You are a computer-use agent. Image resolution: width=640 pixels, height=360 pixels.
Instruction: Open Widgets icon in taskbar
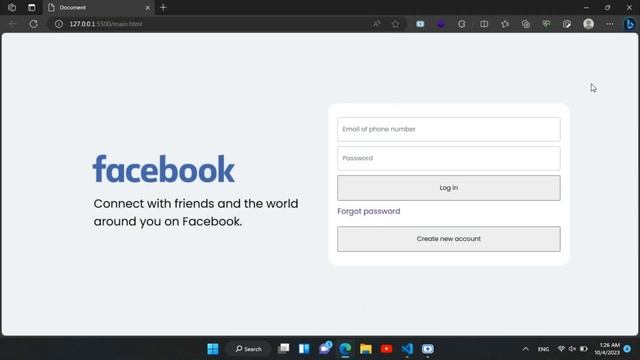[x=304, y=349]
